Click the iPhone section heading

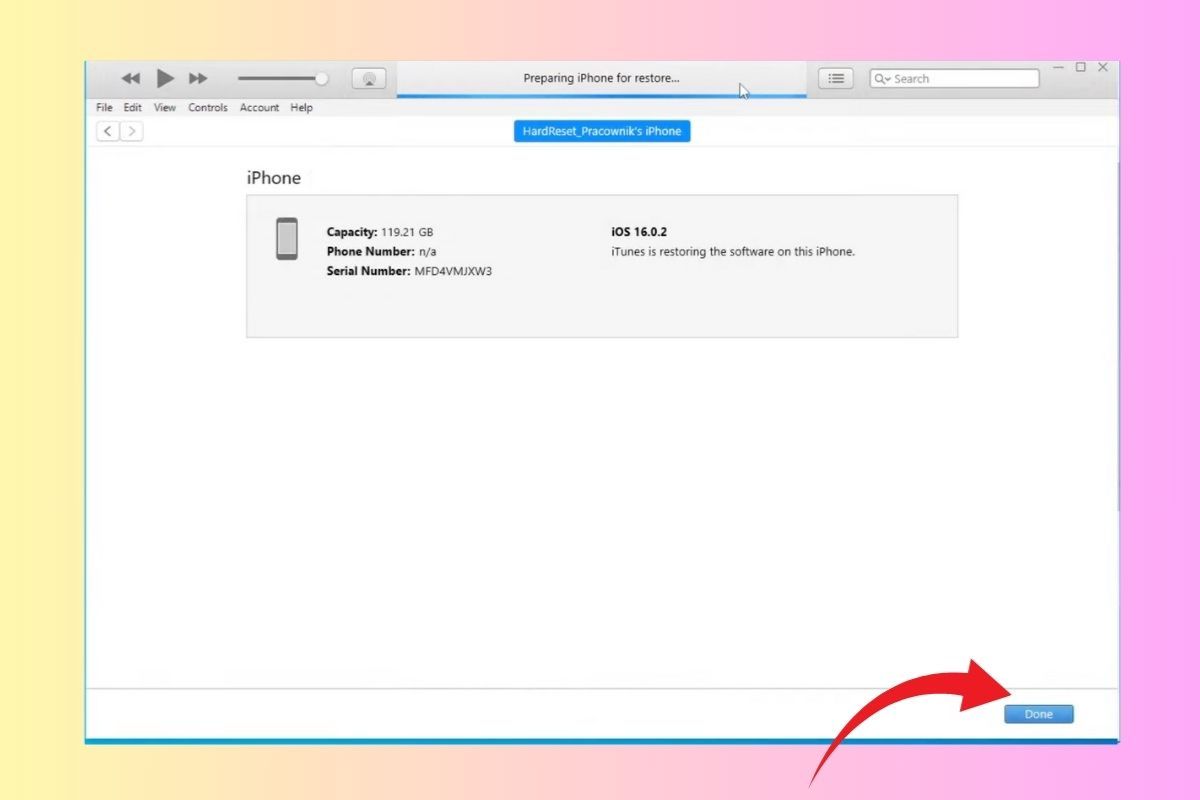[x=273, y=178]
